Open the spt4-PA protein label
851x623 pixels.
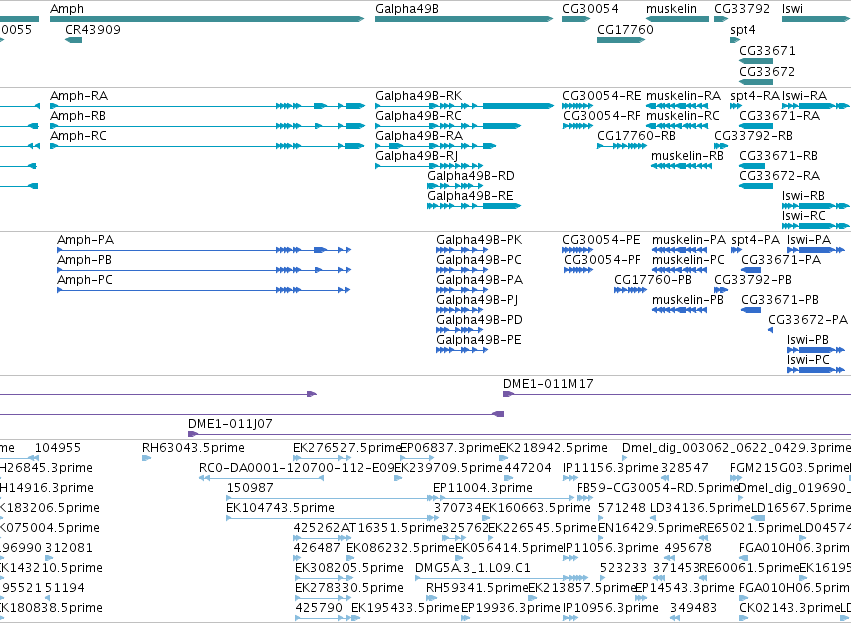(x=755, y=240)
